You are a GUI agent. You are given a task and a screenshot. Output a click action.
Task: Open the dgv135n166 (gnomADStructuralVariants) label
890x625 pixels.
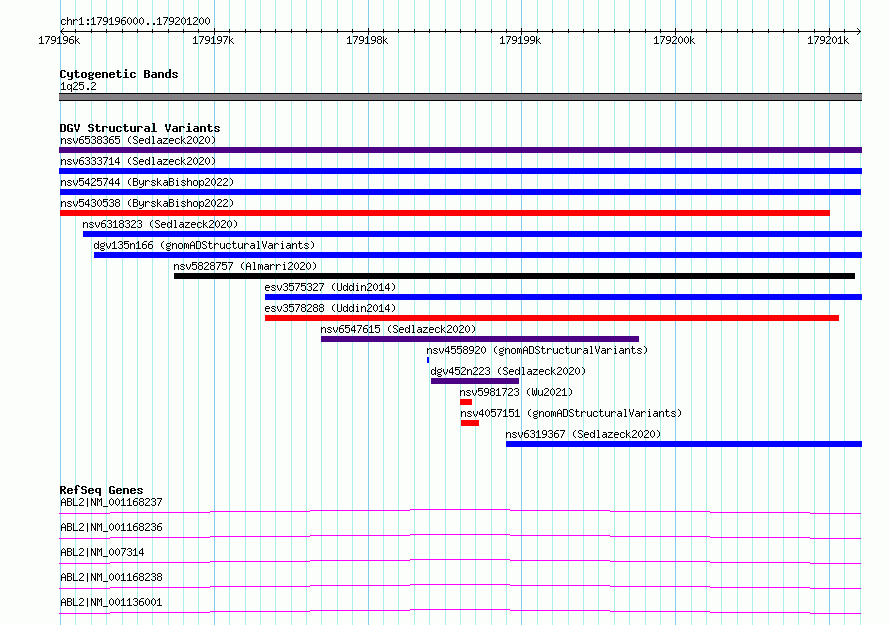tap(204, 245)
